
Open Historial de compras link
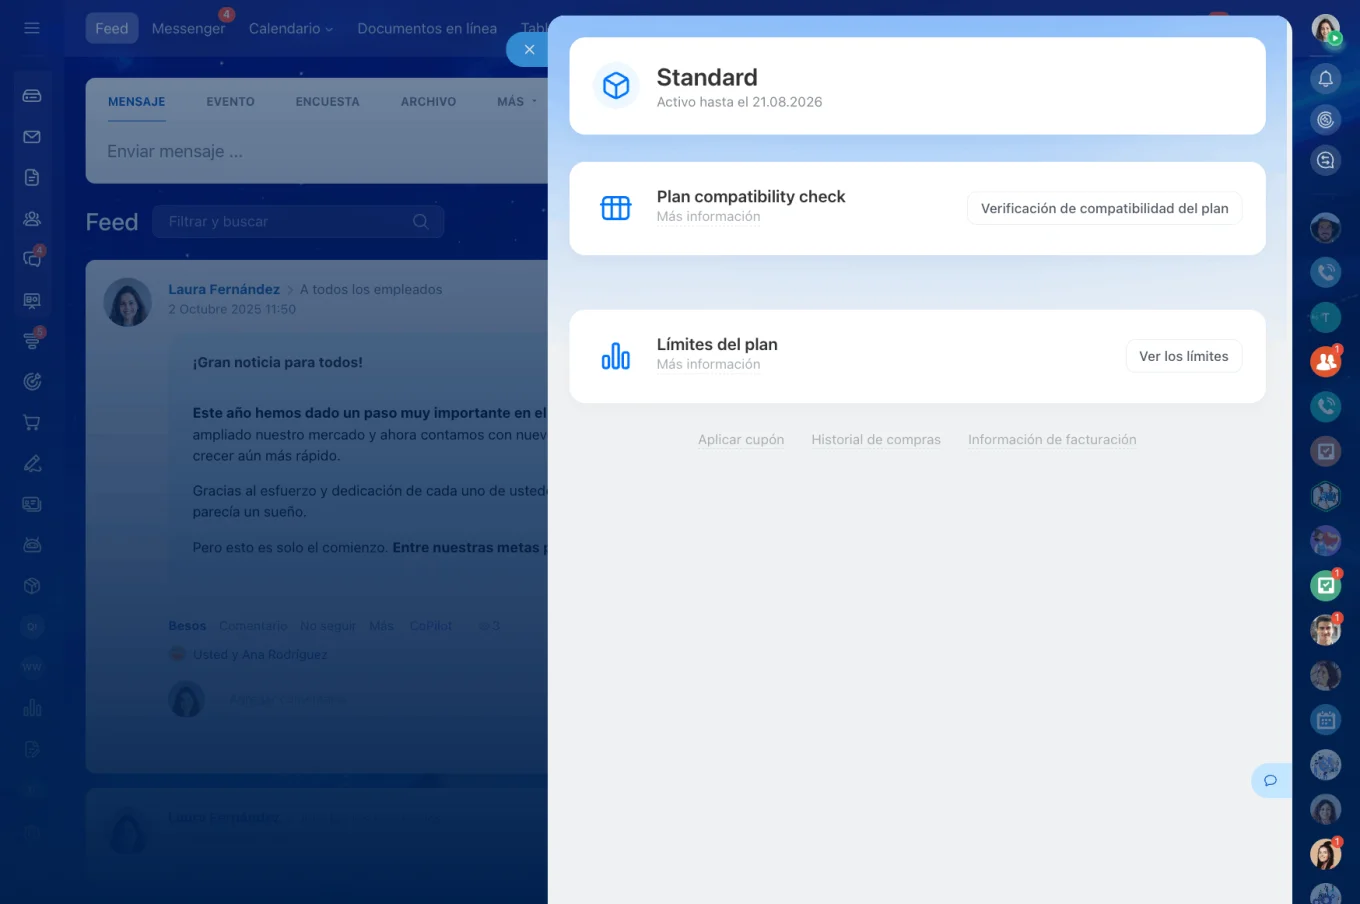876,439
